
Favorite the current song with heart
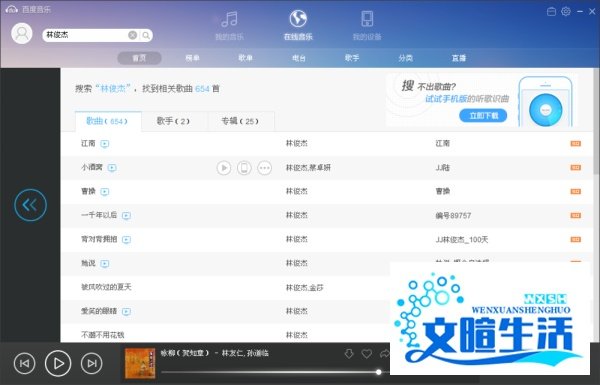(x=367, y=354)
